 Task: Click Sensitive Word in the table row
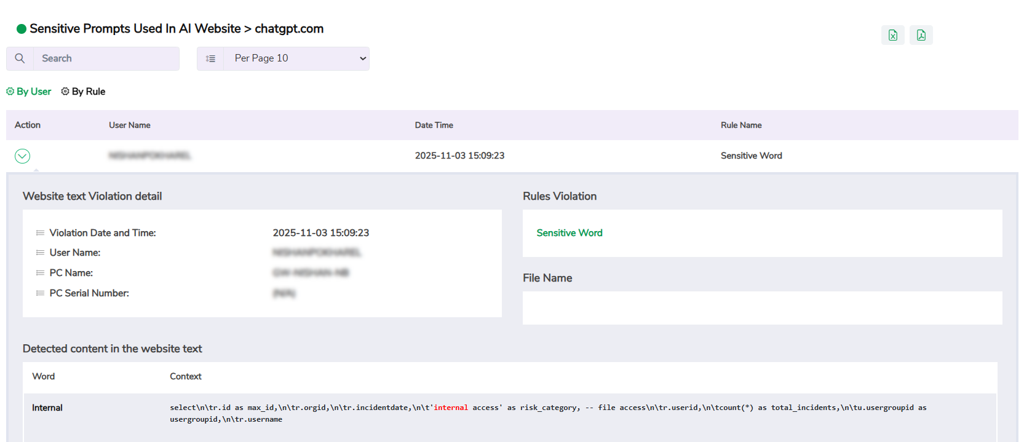click(x=751, y=156)
